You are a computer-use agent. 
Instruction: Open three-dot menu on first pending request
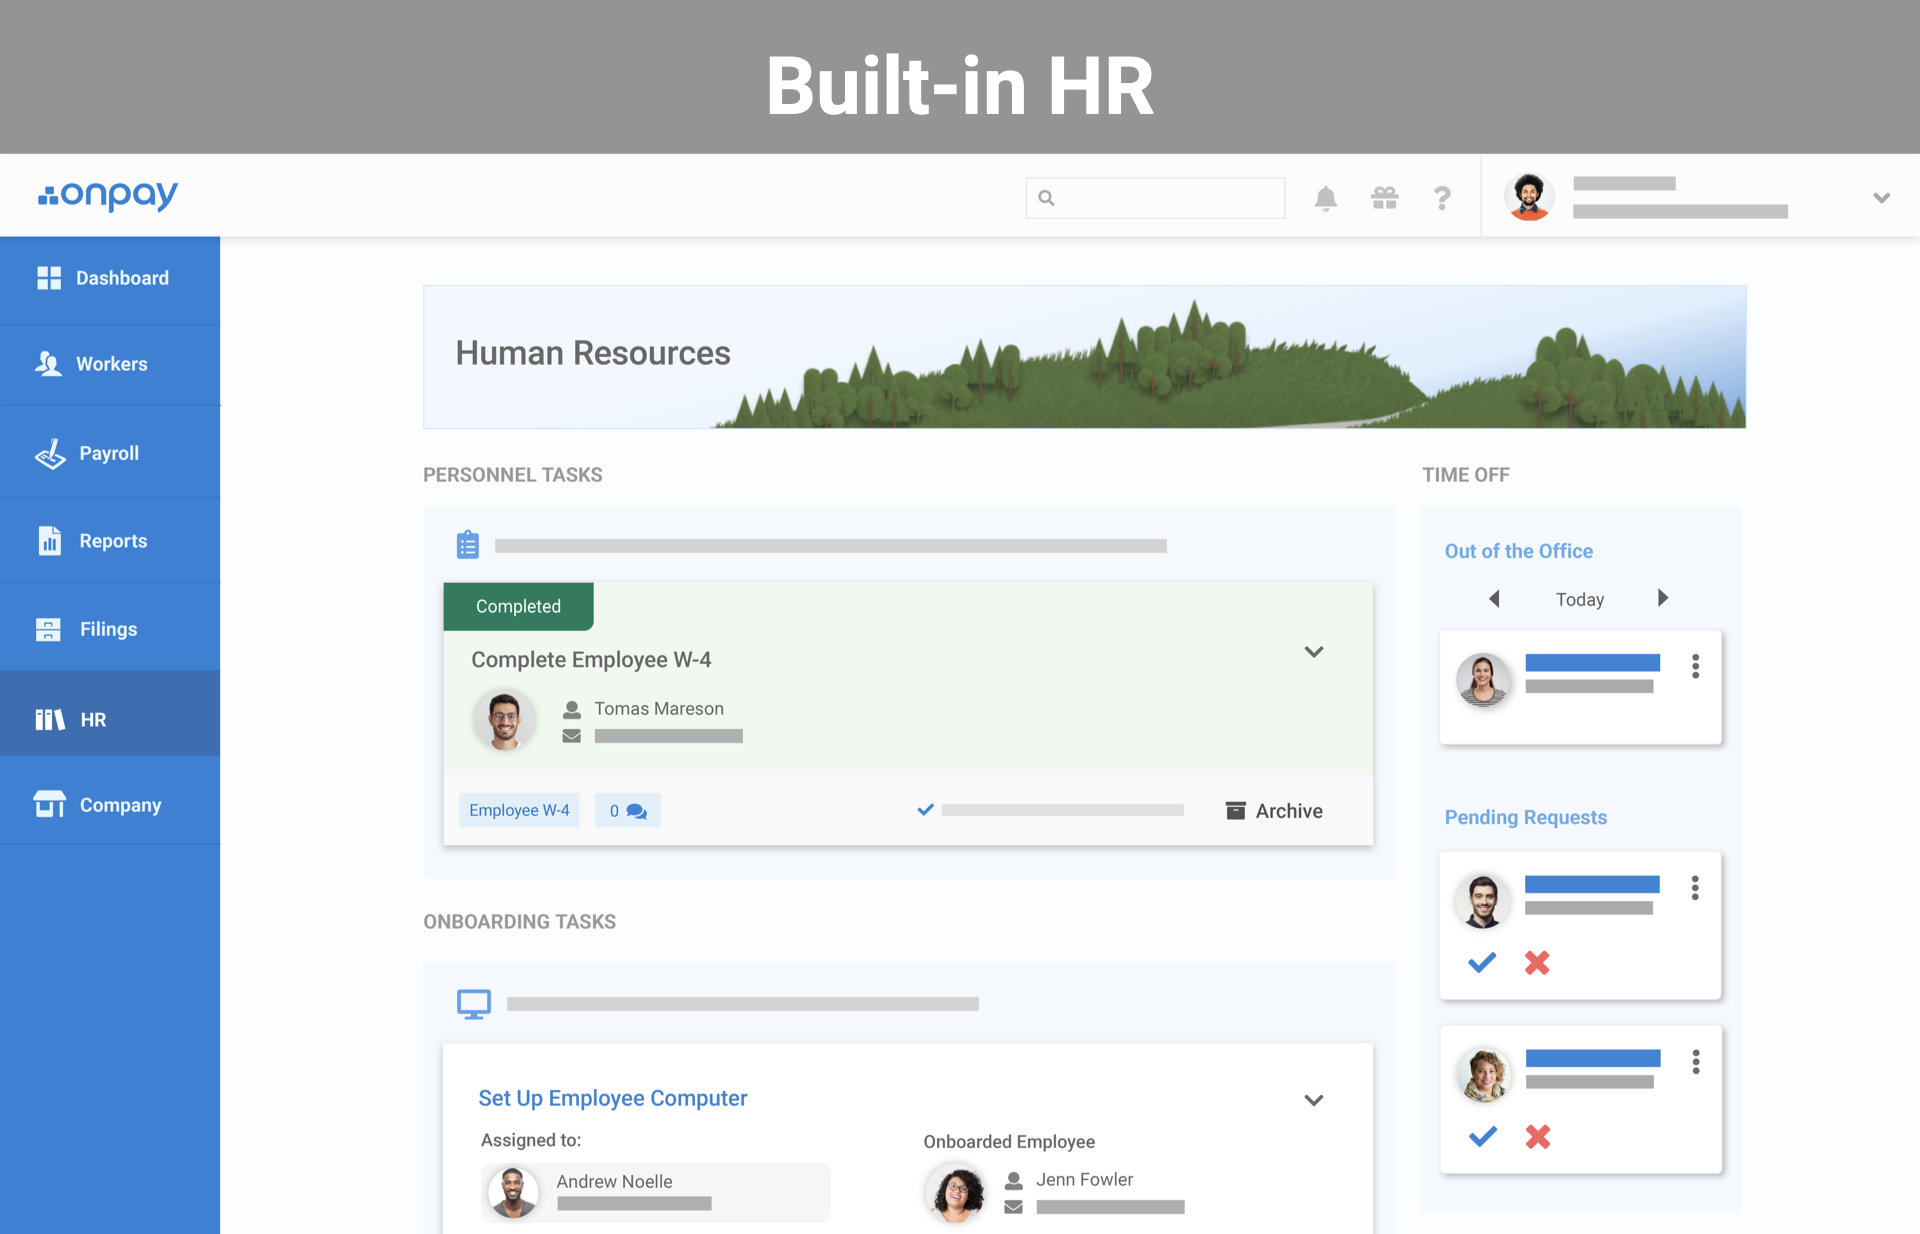[x=1694, y=888]
